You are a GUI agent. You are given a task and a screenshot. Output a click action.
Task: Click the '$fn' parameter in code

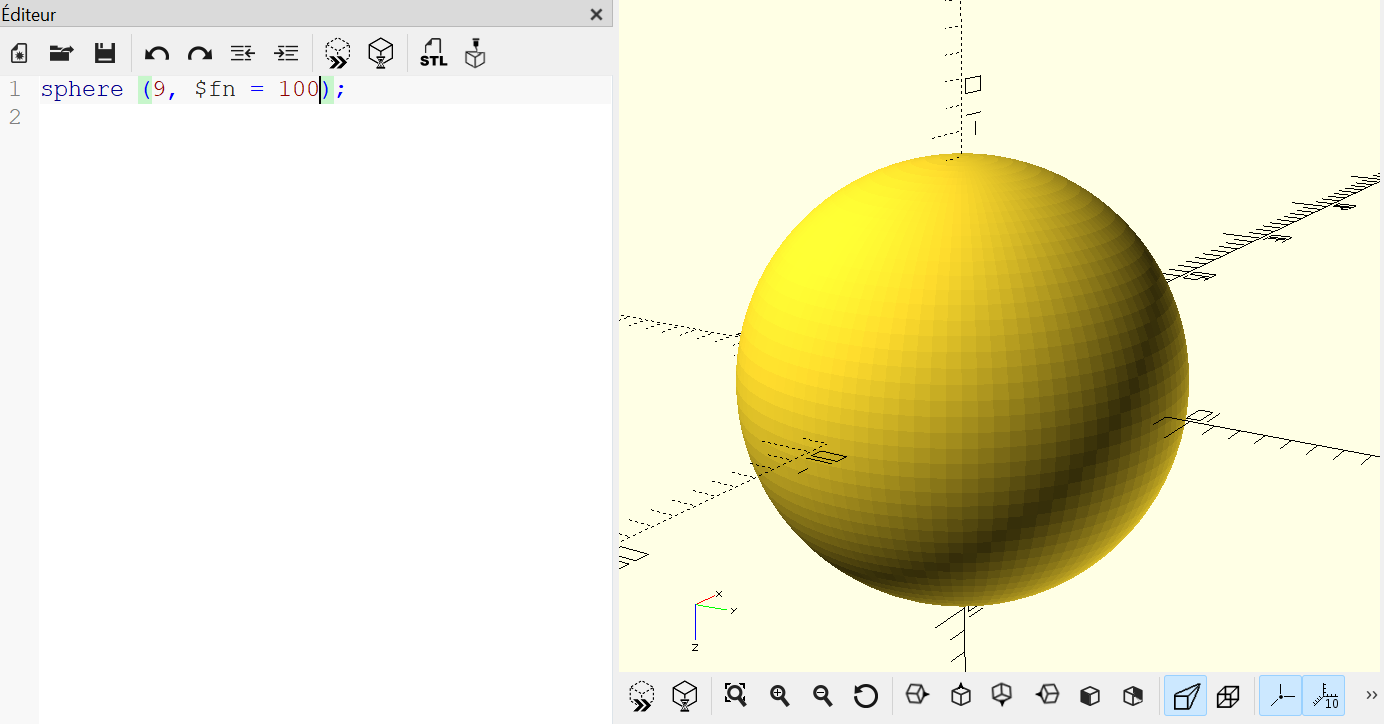[x=215, y=89]
